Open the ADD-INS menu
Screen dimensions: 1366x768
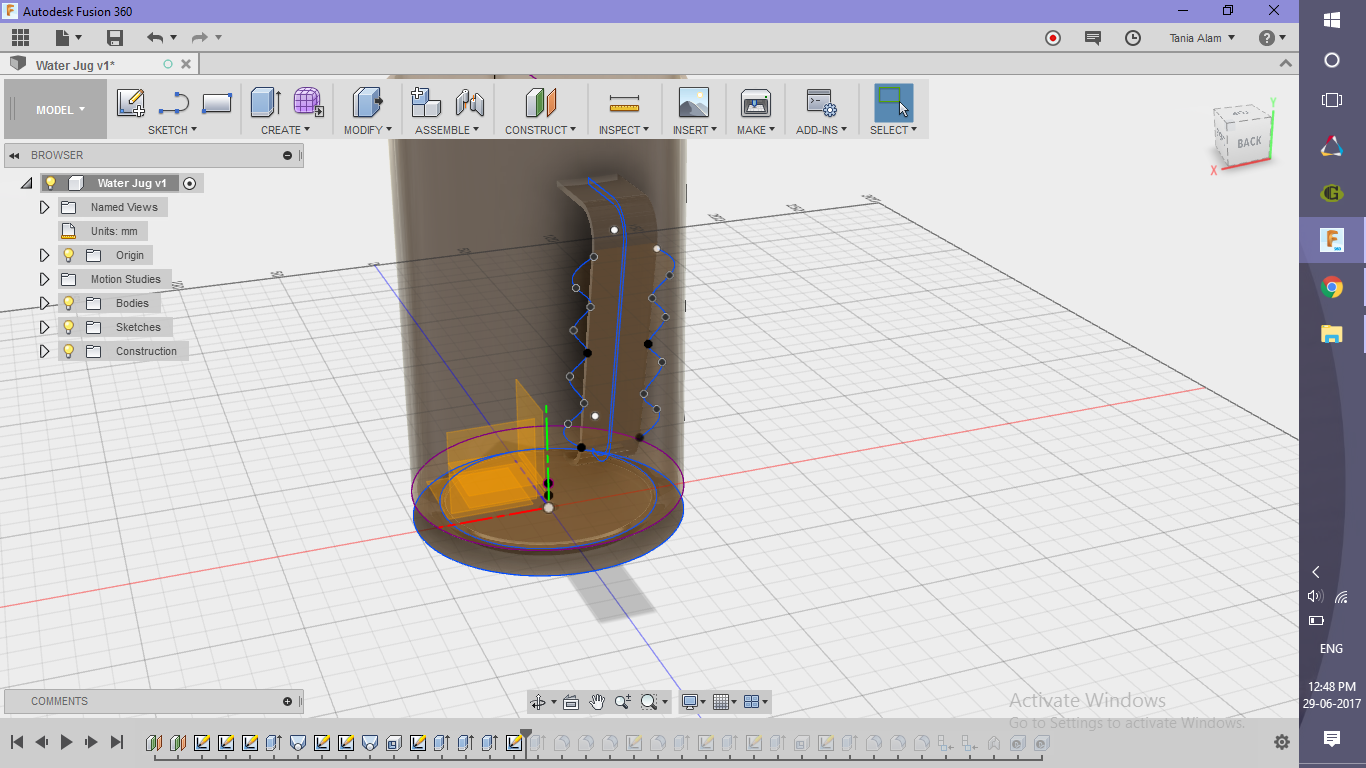[x=822, y=130]
